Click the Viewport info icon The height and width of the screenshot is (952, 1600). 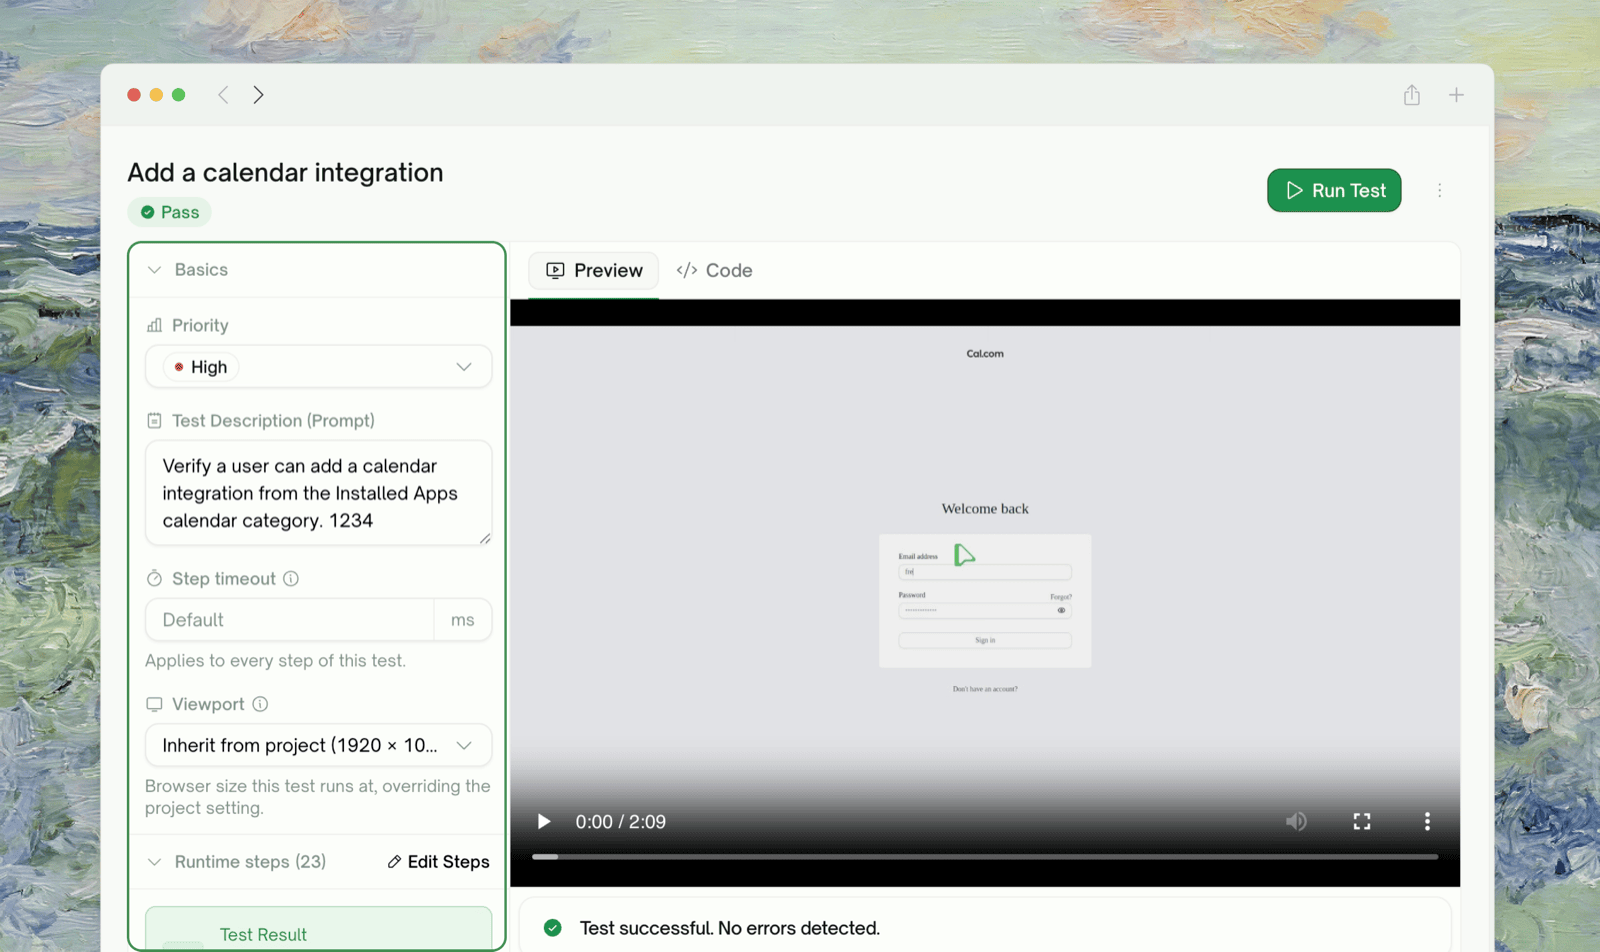[x=260, y=704]
